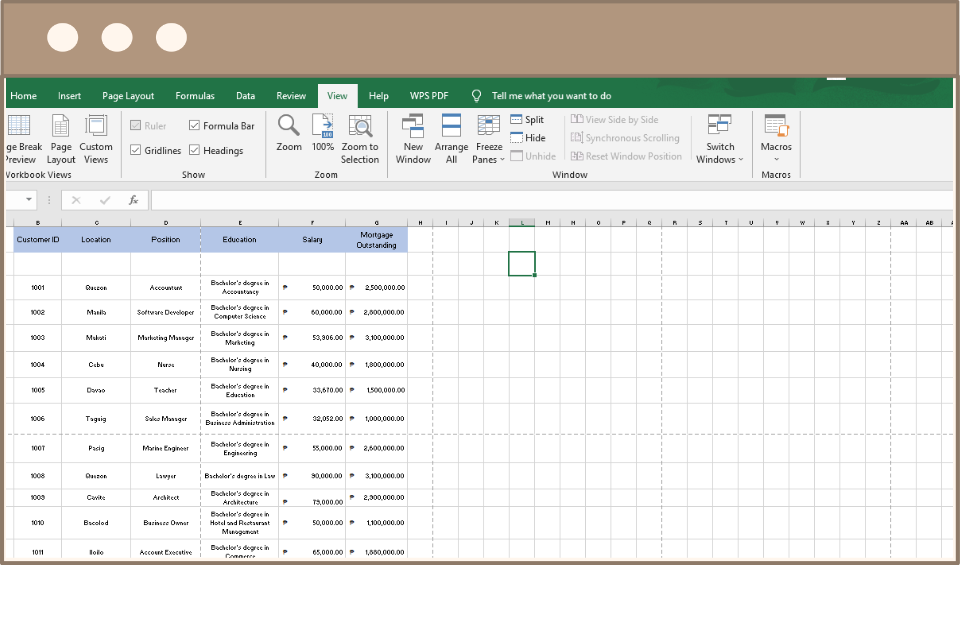Click salary cell 50,000.00 for 1001

(312, 287)
